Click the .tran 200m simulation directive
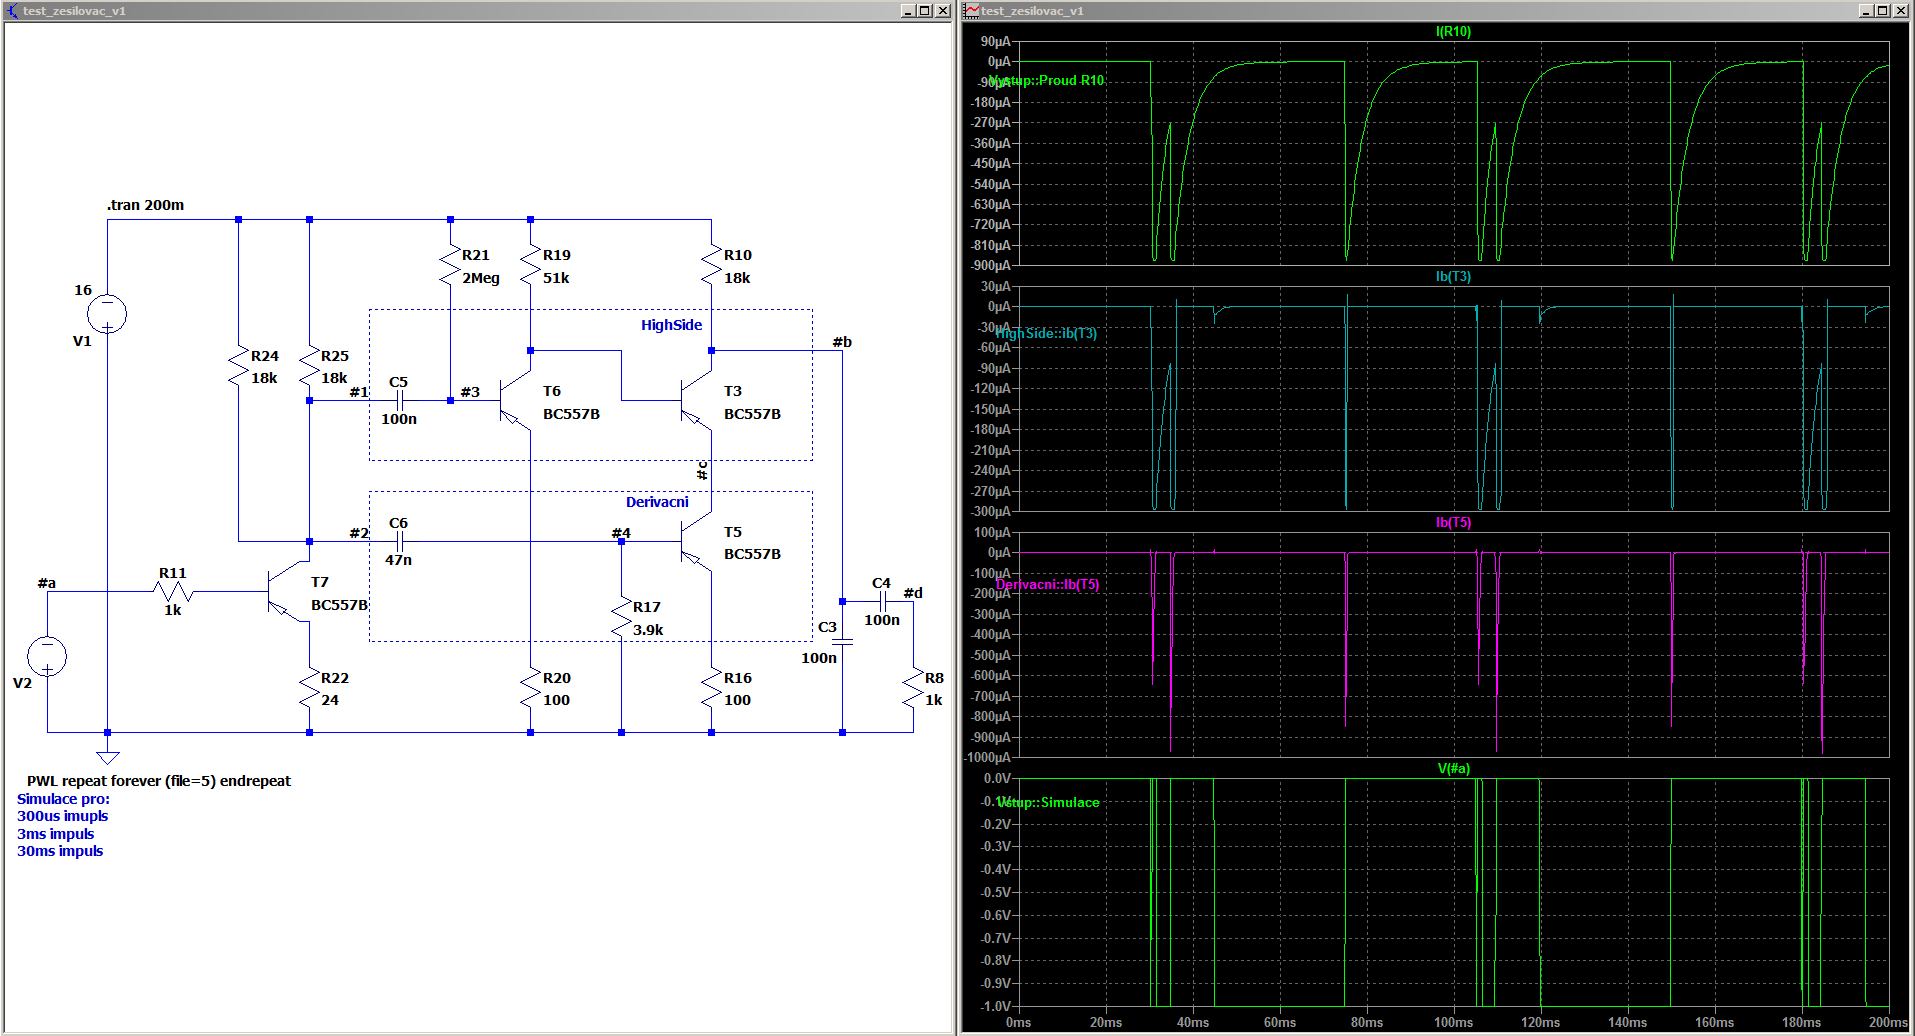1915x1036 pixels. pos(146,205)
